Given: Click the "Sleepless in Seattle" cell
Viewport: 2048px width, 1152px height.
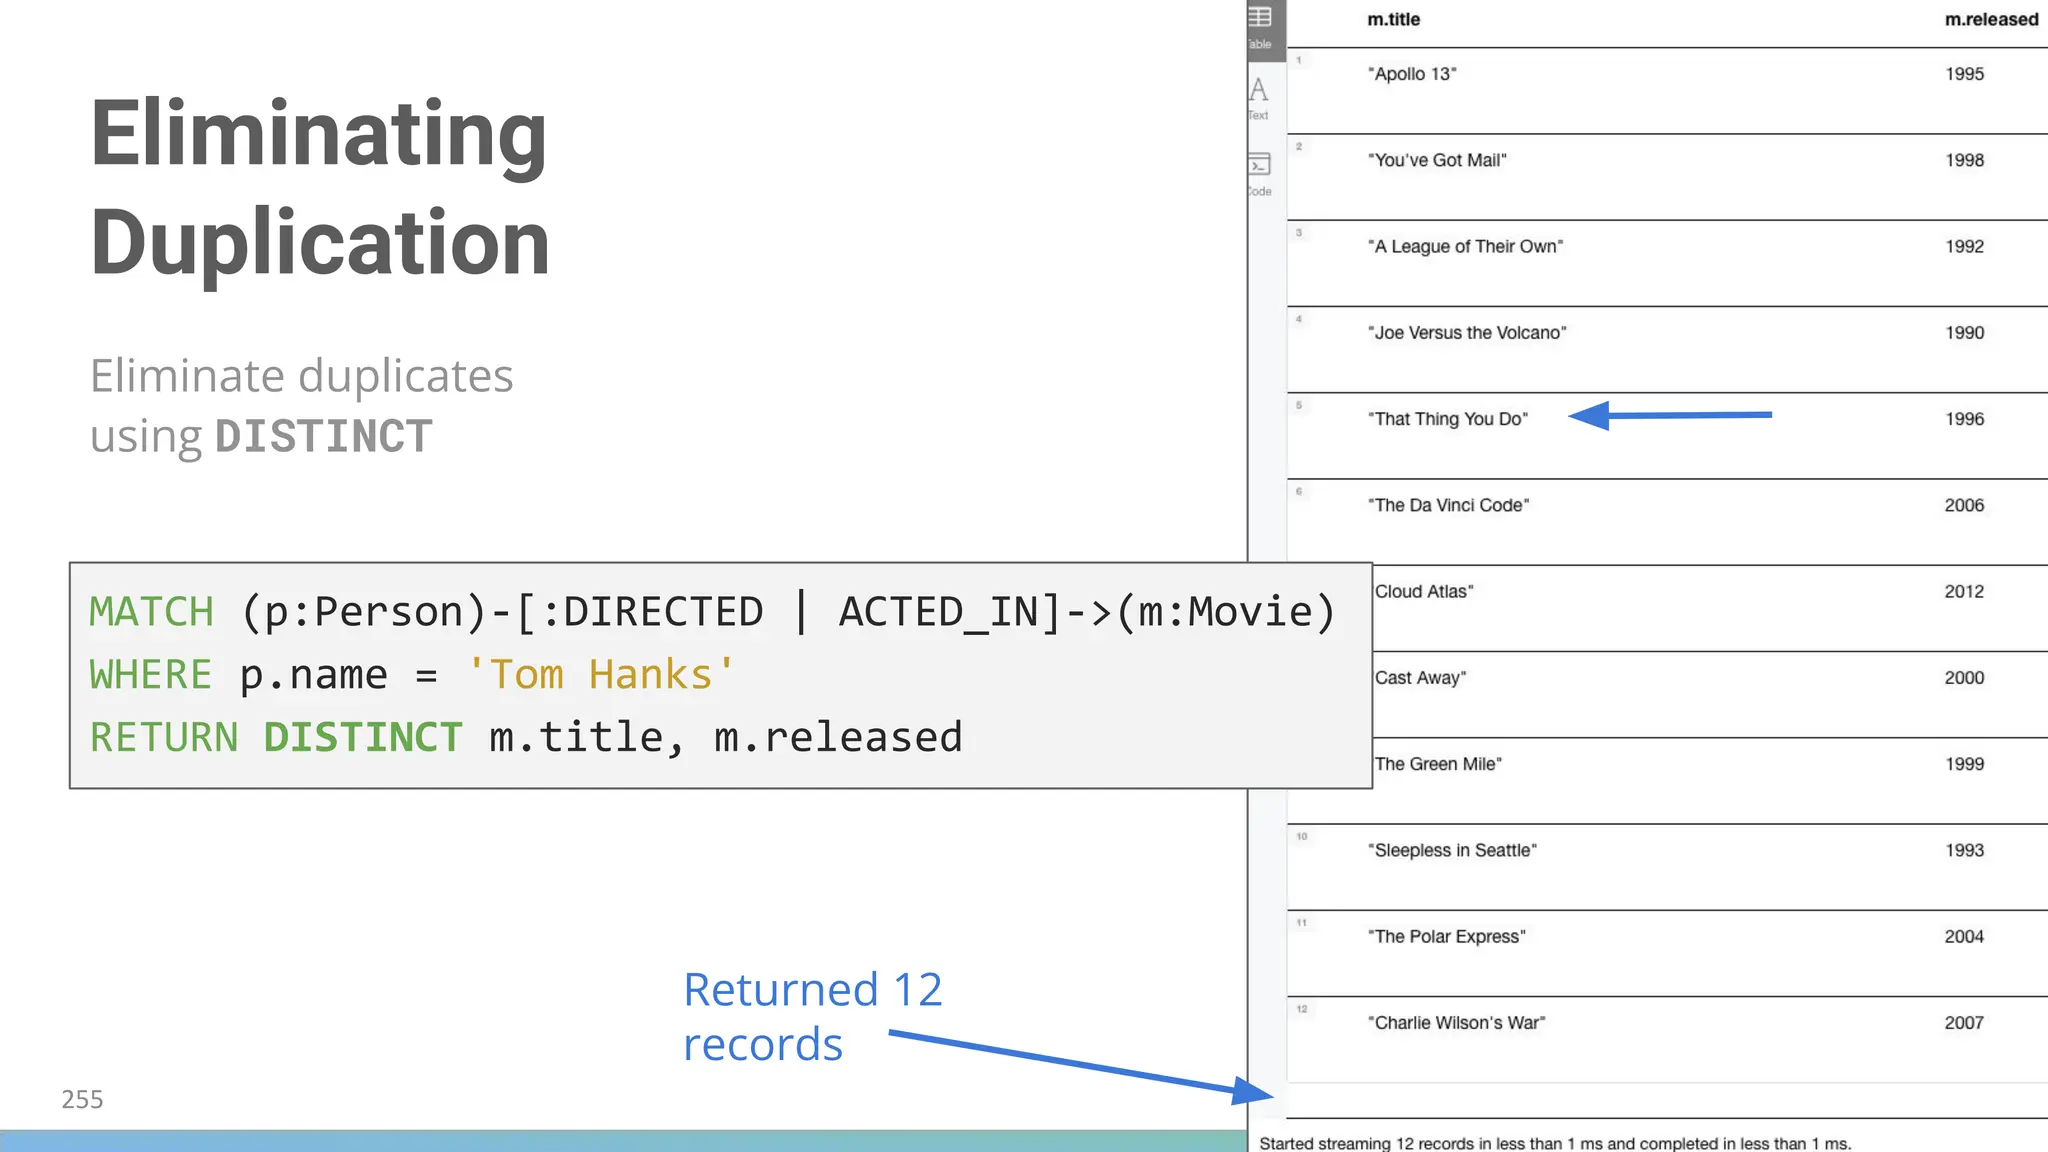Looking at the screenshot, I should click(1452, 850).
